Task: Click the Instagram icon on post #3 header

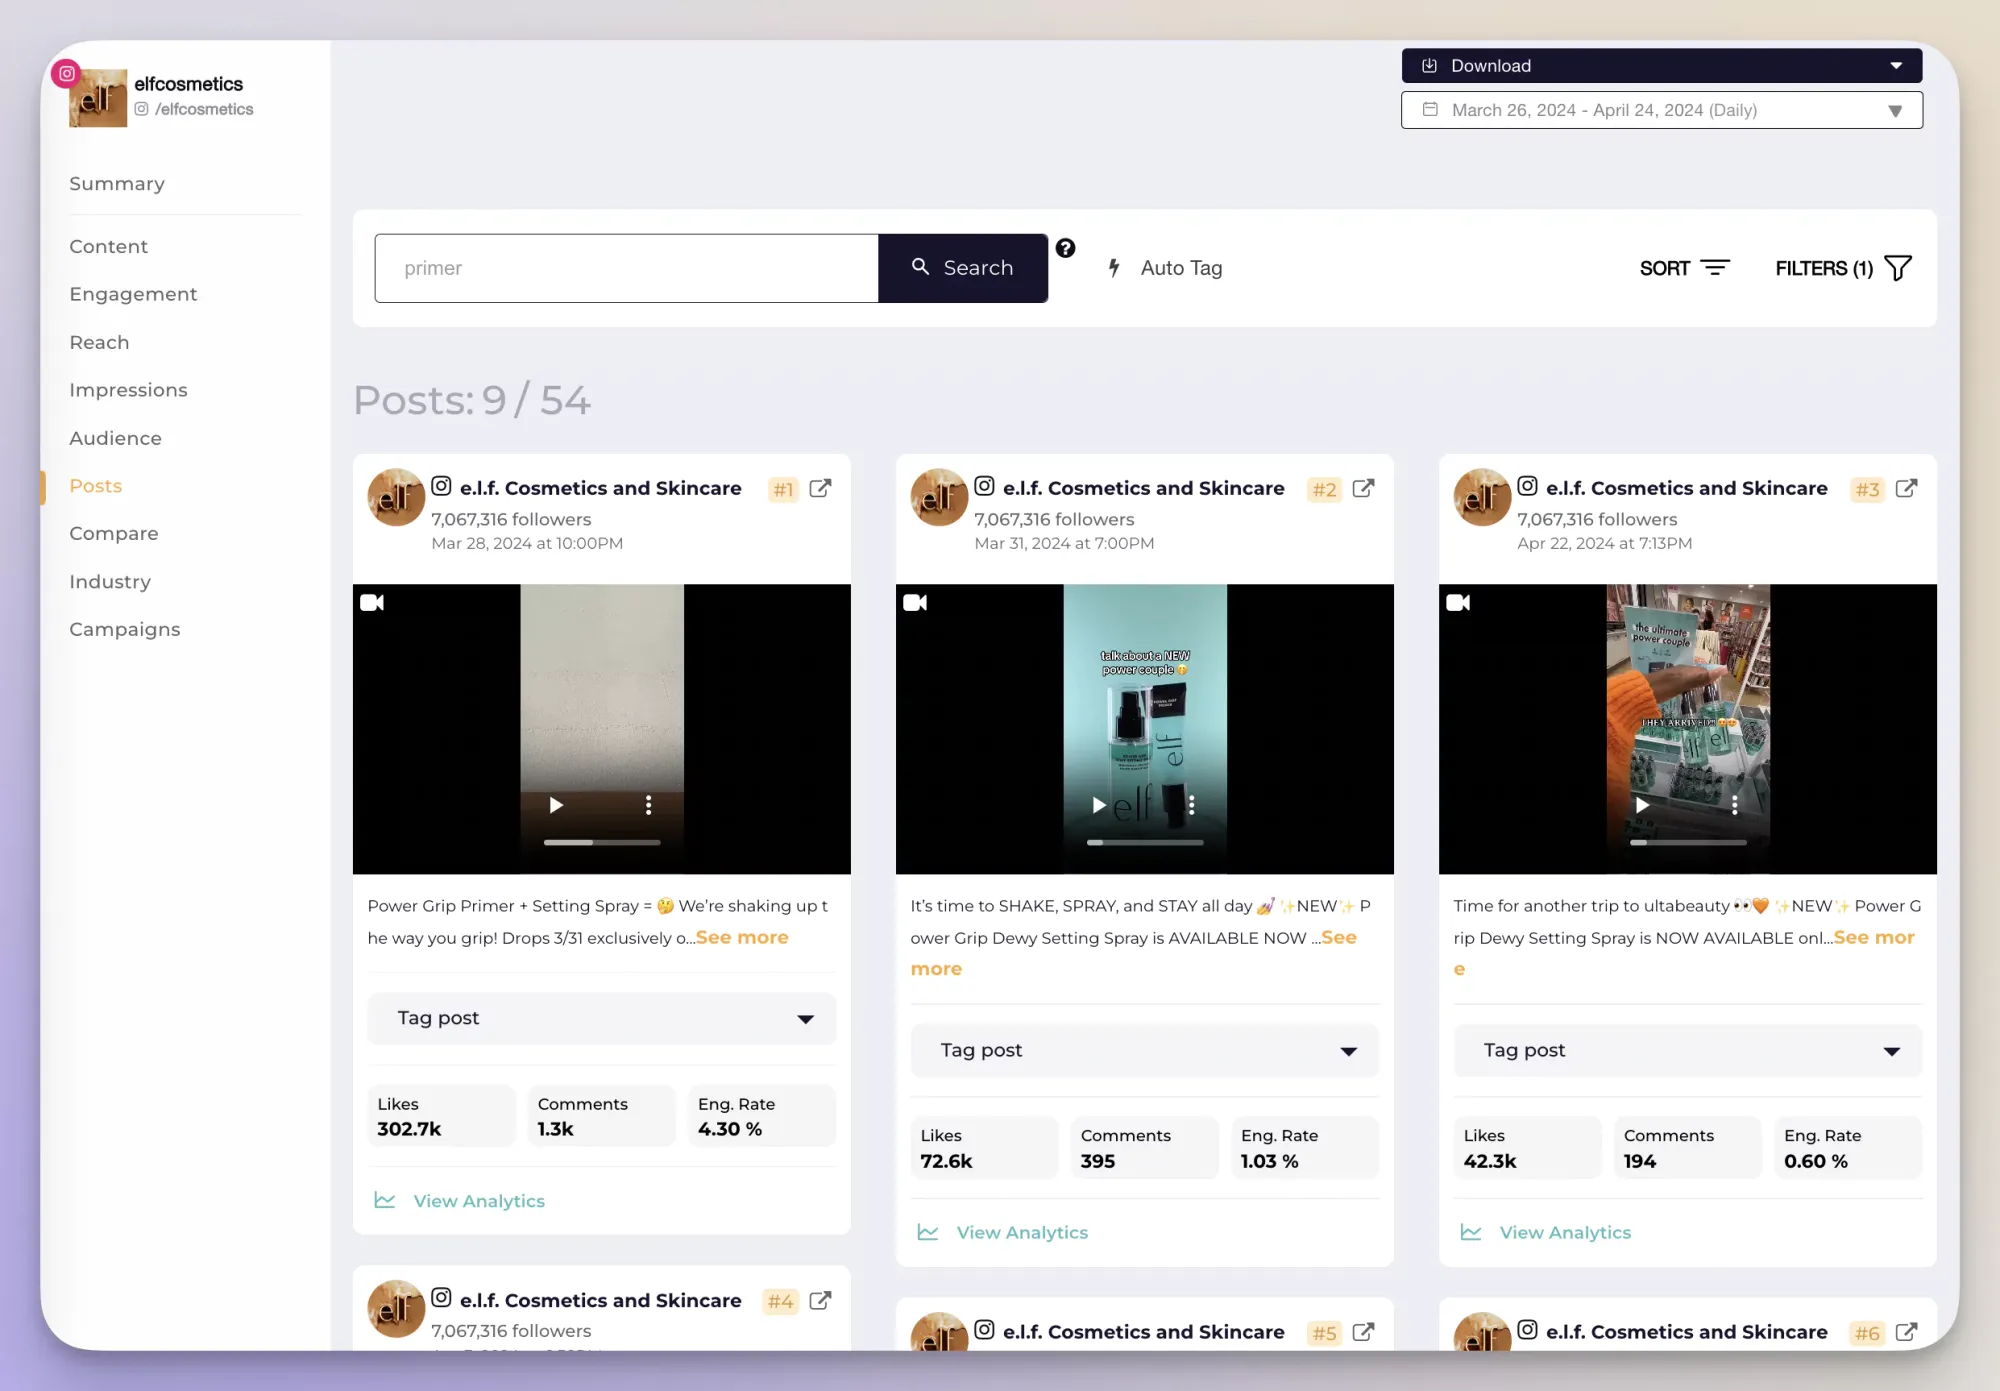Action: click(1527, 486)
